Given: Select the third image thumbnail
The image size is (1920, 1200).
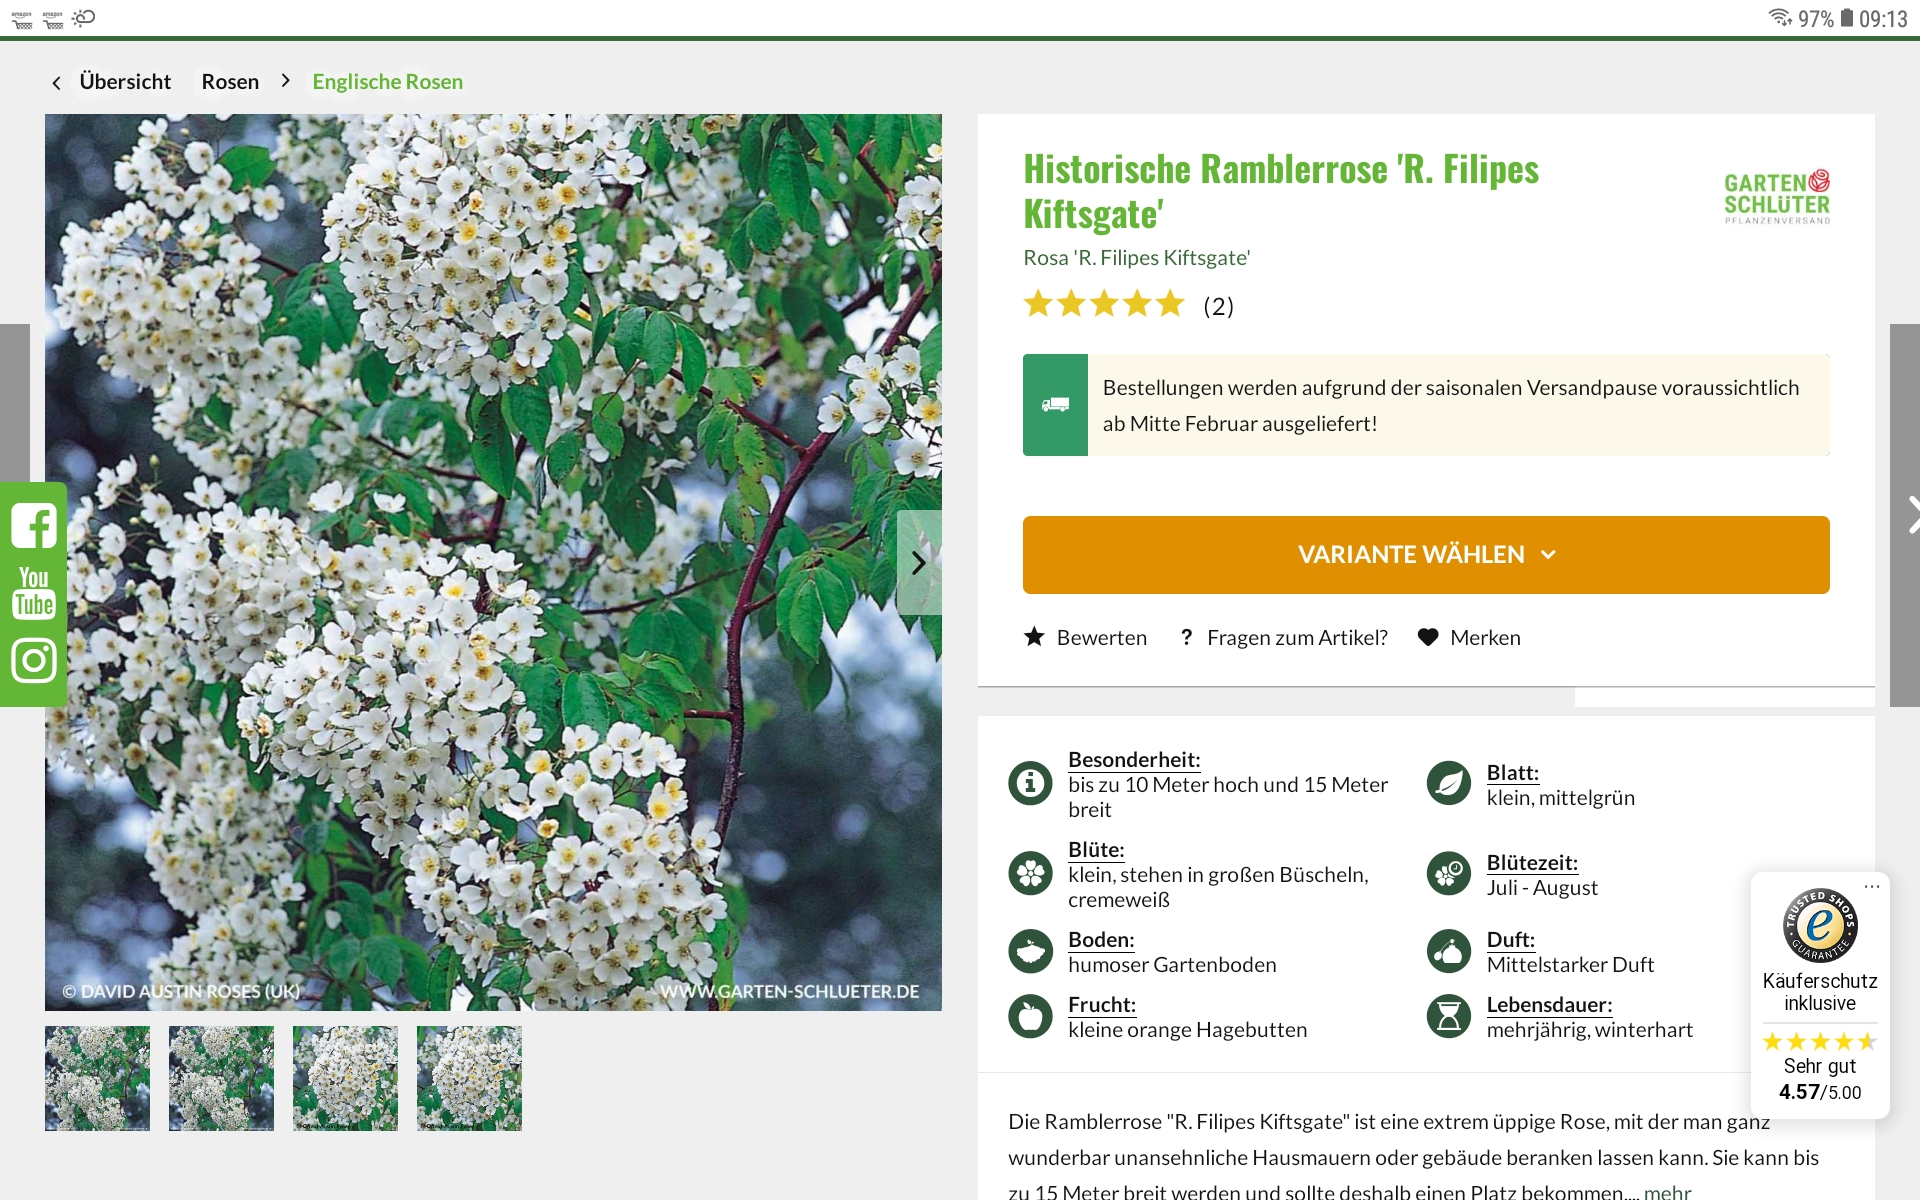Looking at the screenshot, I should pos(345,1078).
